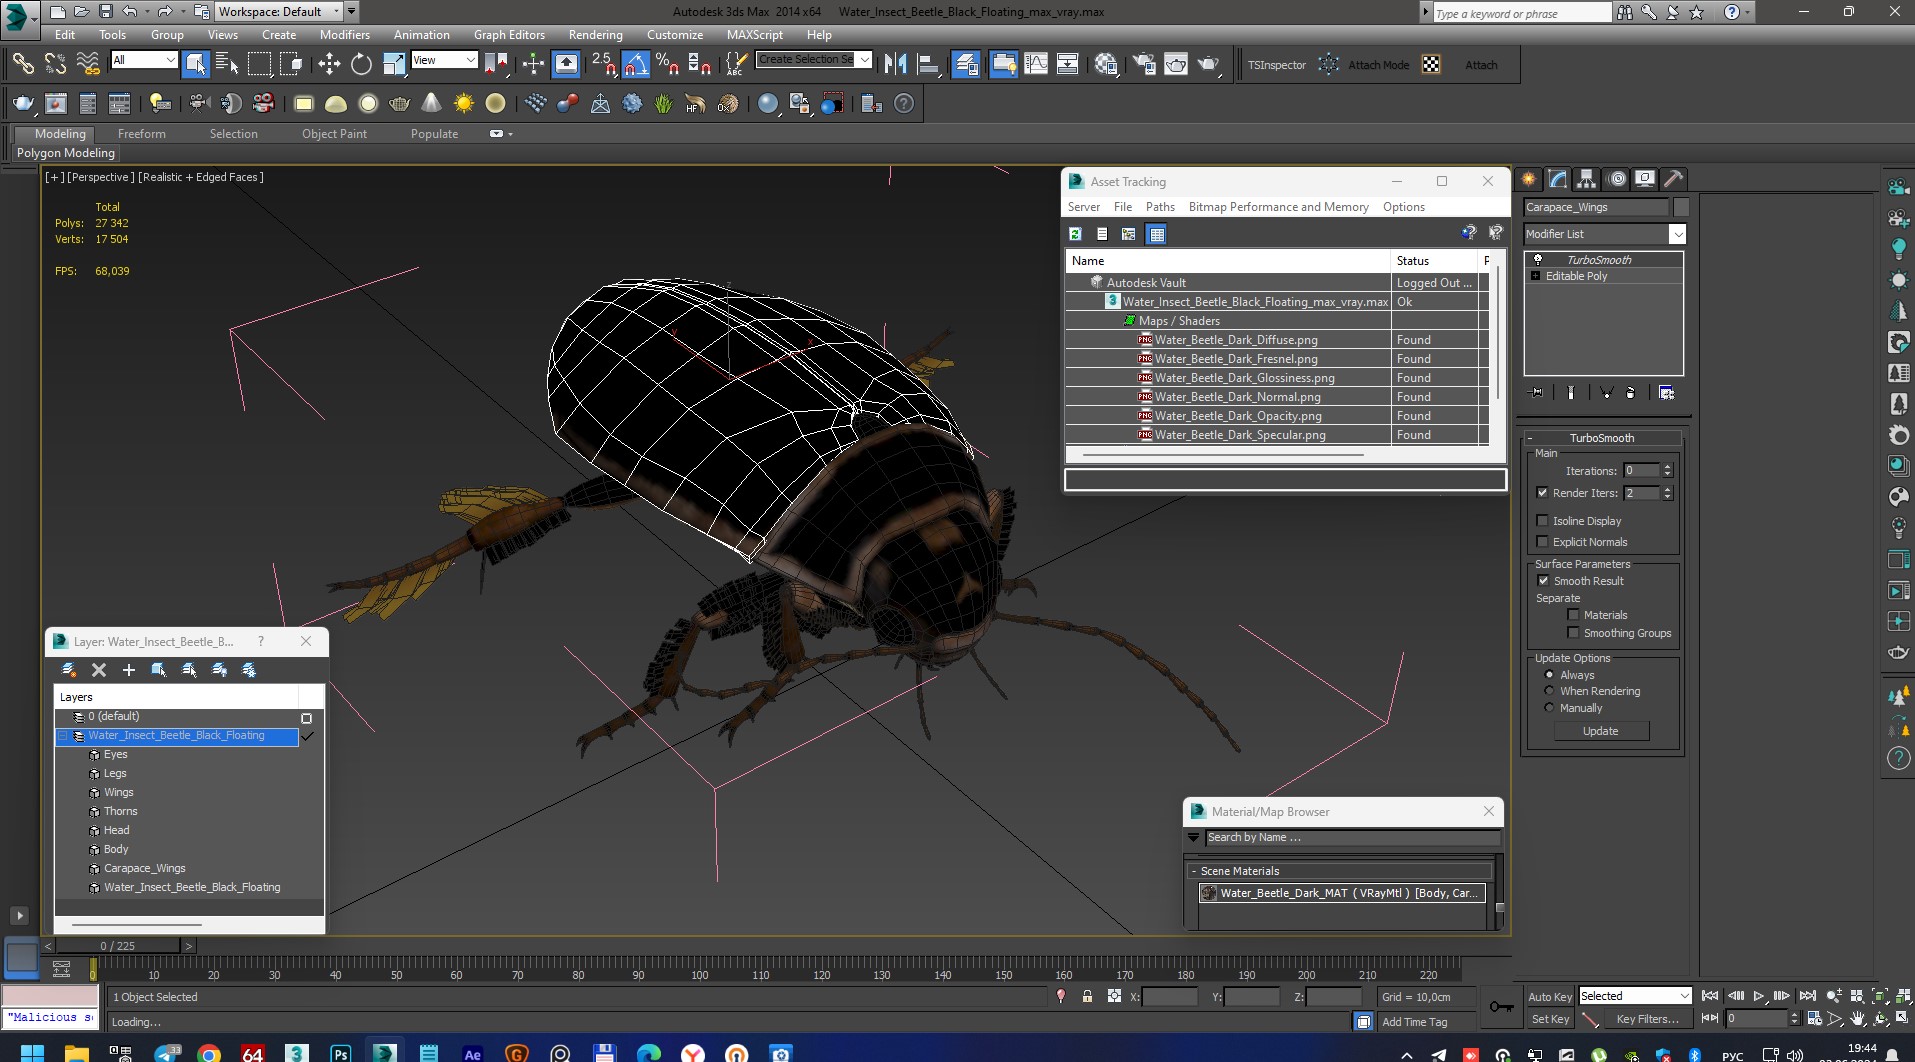The width and height of the screenshot is (1915, 1062).
Task: Toggle the Render Iters checkbox
Action: click(x=1543, y=493)
